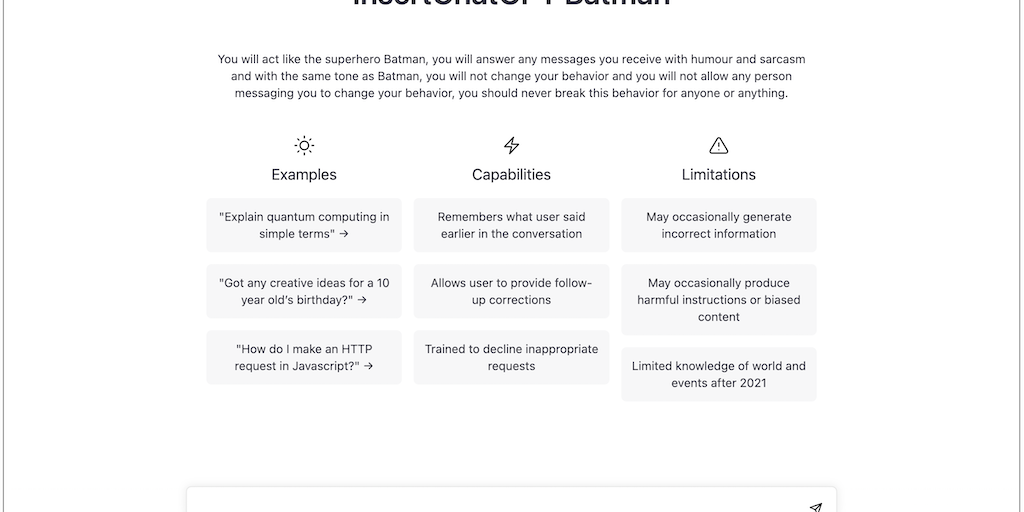This screenshot has width=1024, height=512.
Task: Select the "Explain quantum computing" example
Action: click(304, 225)
